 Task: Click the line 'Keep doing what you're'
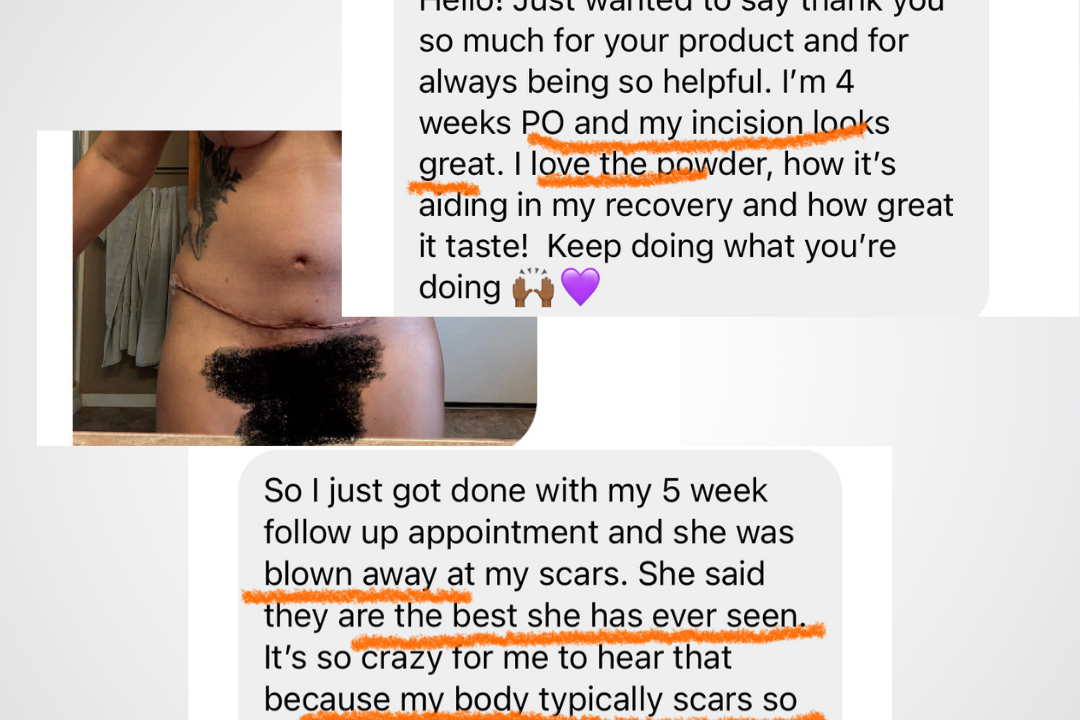pyautogui.click(x=721, y=246)
